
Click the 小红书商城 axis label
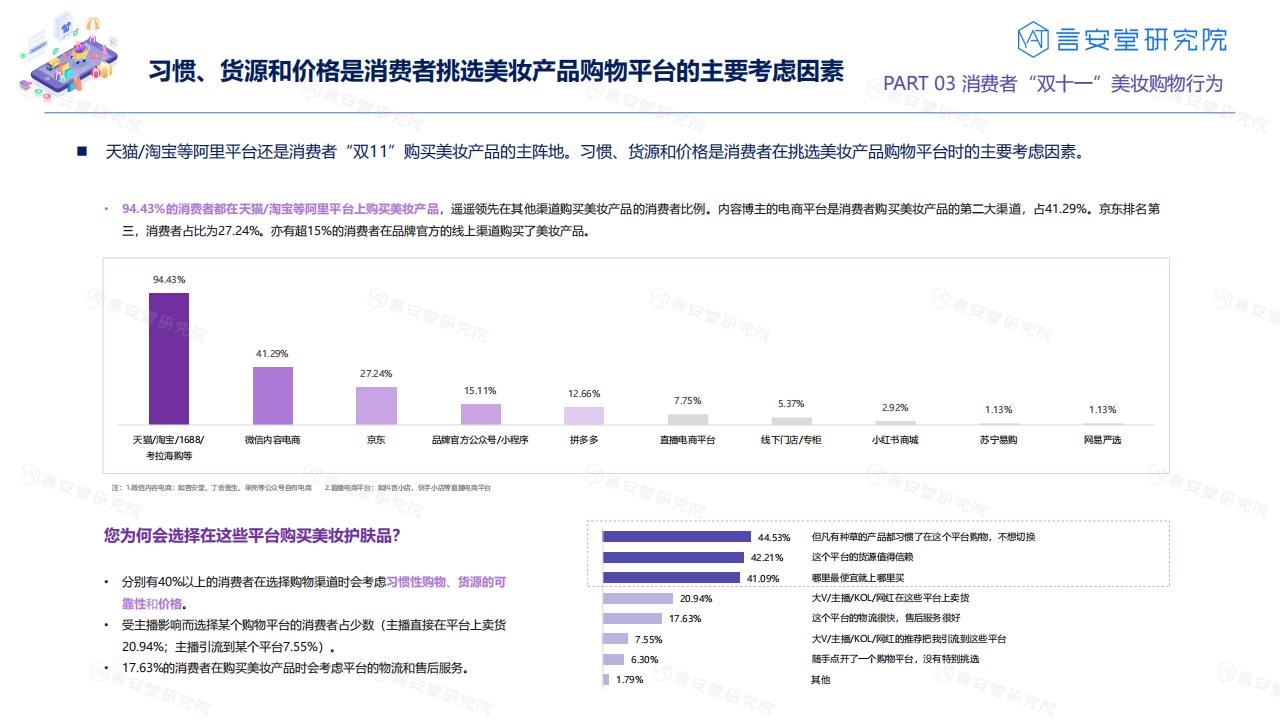(x=895, y=440)
